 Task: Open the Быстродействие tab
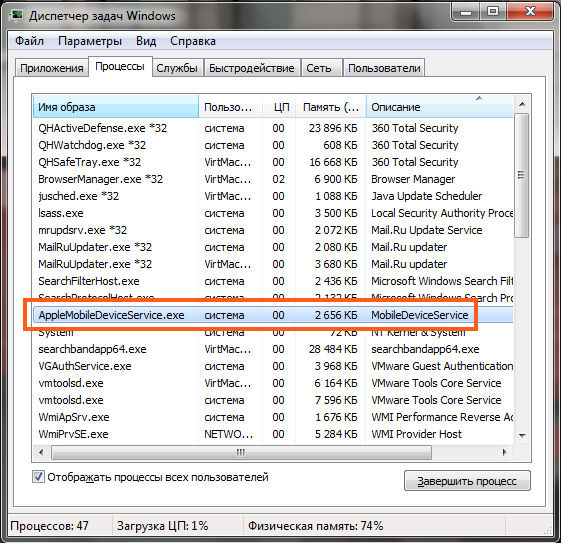click(x=252, y=68)
